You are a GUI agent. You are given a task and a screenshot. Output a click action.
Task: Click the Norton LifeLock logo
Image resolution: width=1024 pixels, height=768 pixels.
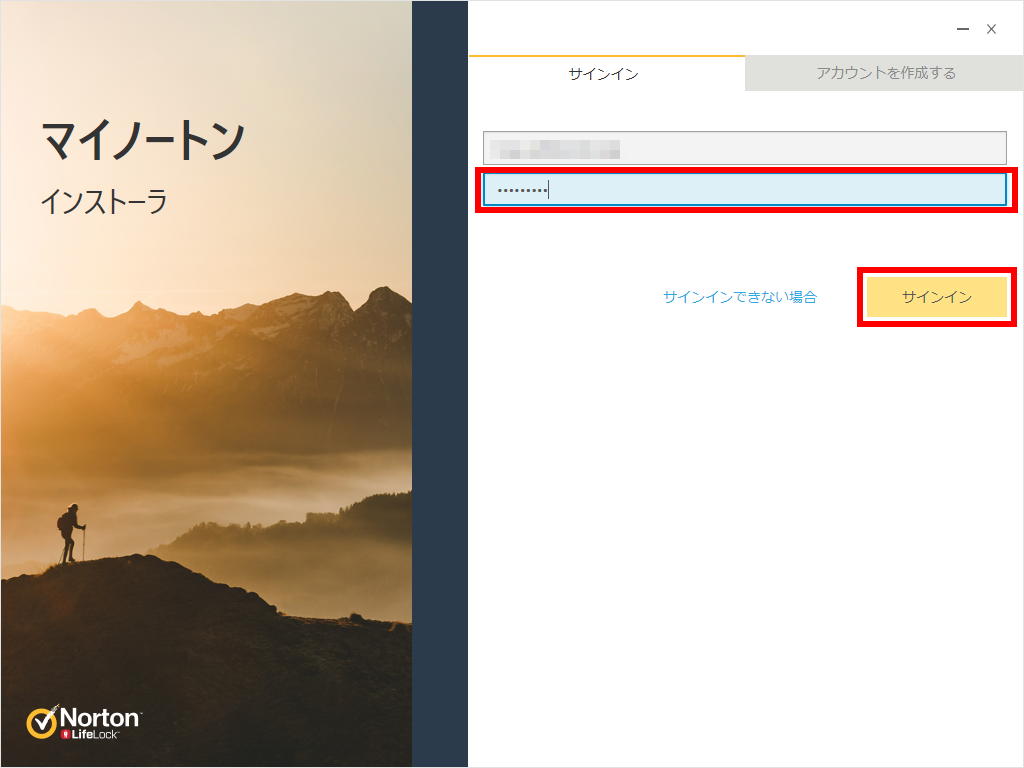[x=83, y=722]
